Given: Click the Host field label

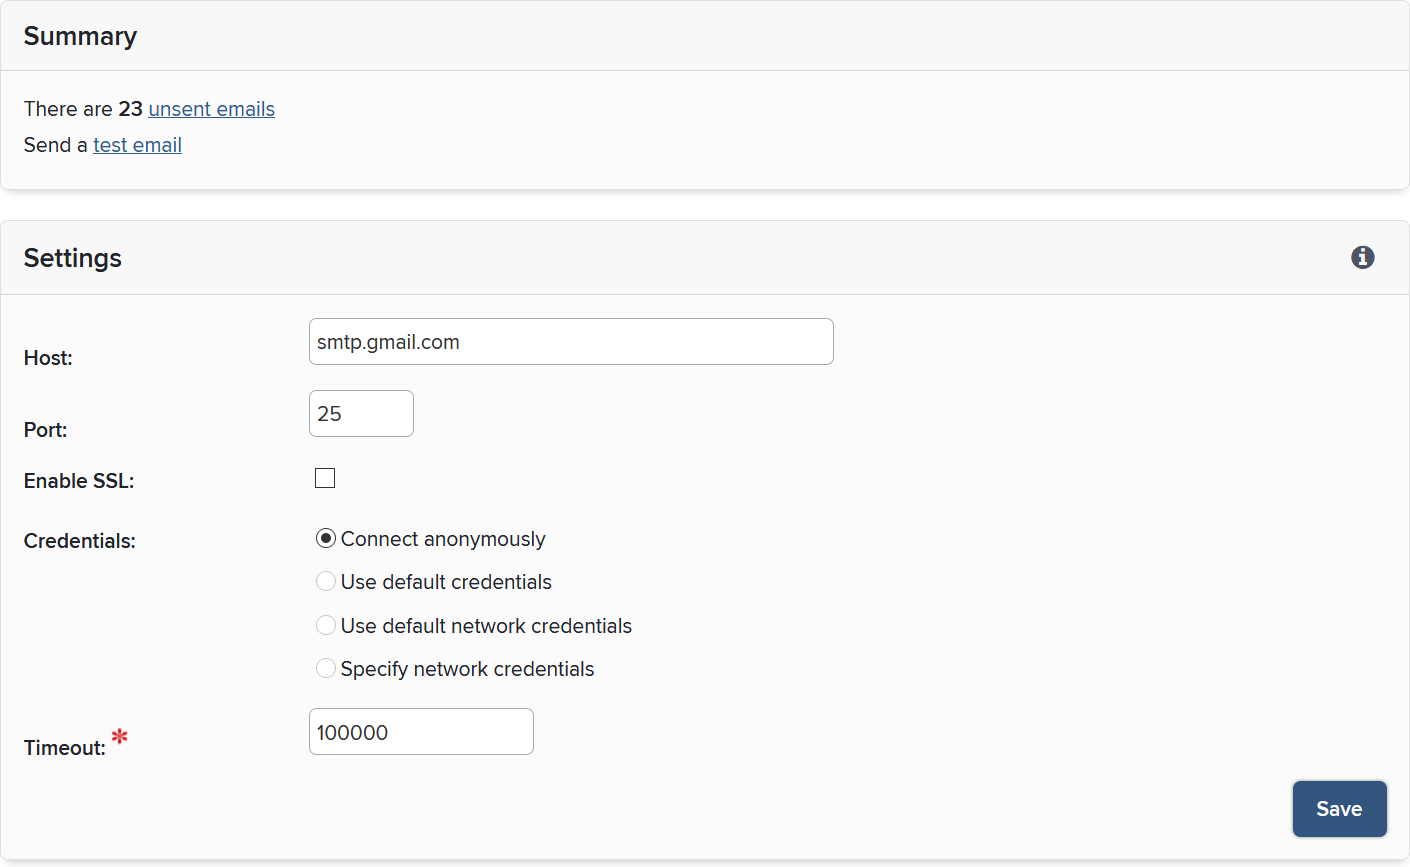Looking at the screenshot, I should click(48, 358).
